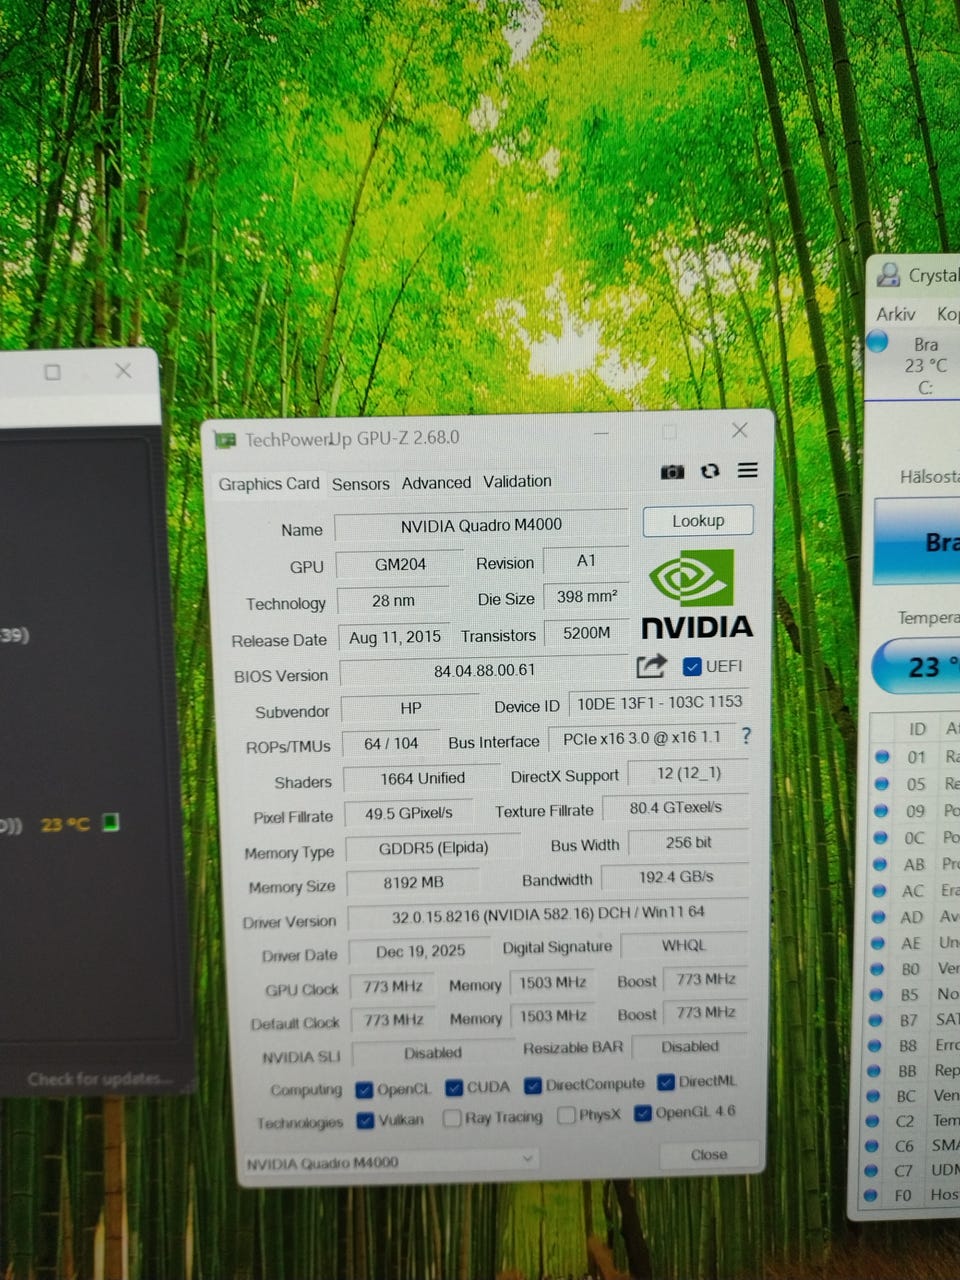This screenshot has height=1280, width=960.
Task: Select the Bra 23 °C C: disk entry
Action: 913,364
